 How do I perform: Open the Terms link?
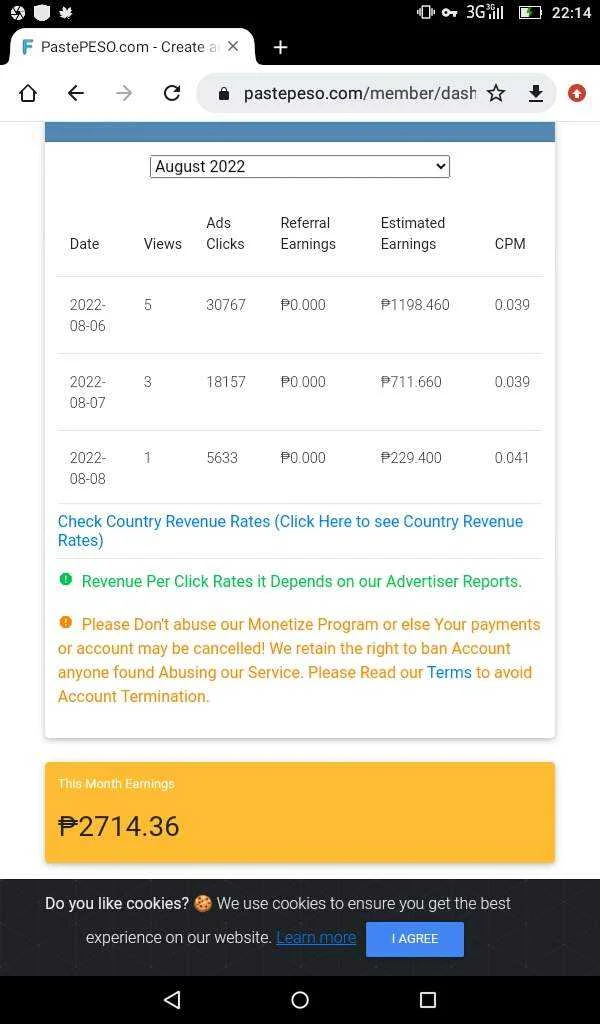point(449,672)
